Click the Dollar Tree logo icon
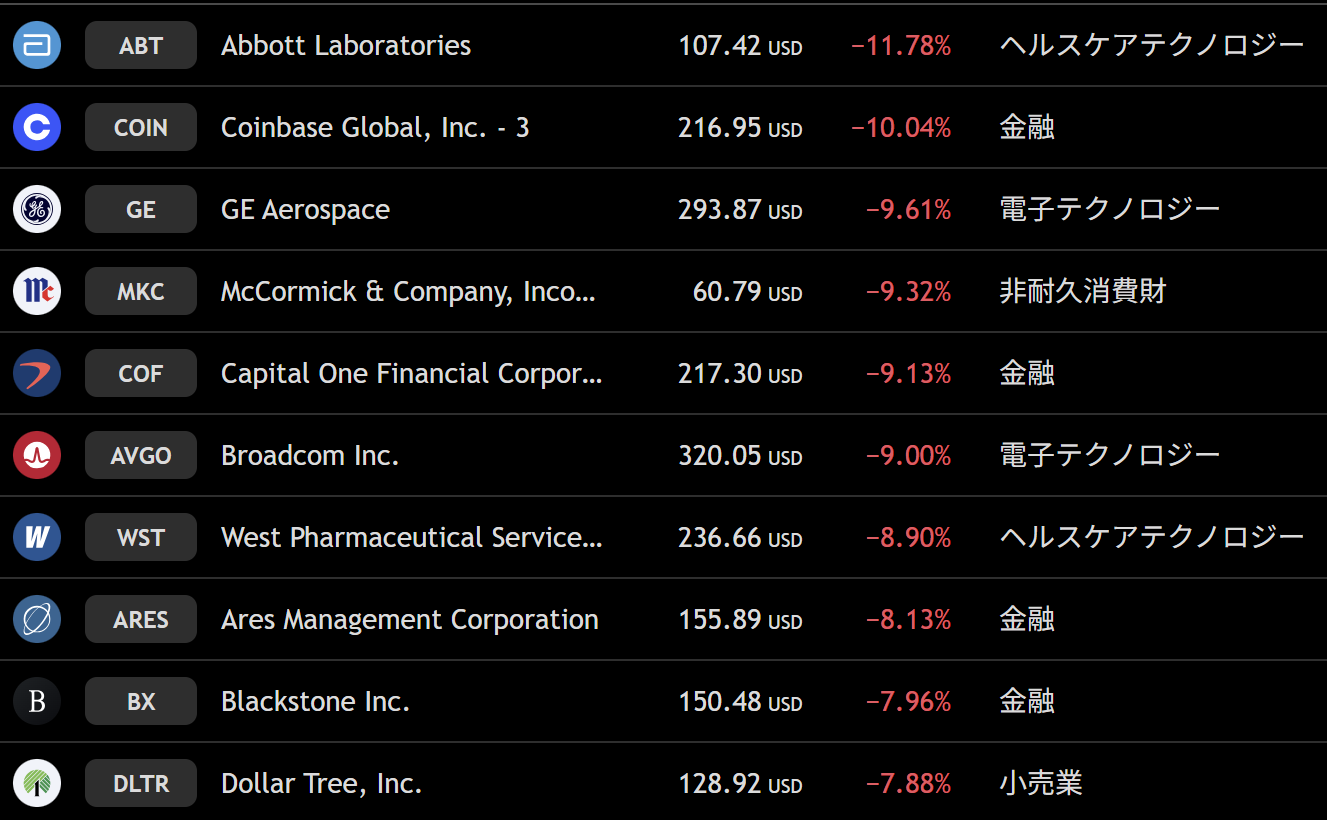 coord(37,784)
